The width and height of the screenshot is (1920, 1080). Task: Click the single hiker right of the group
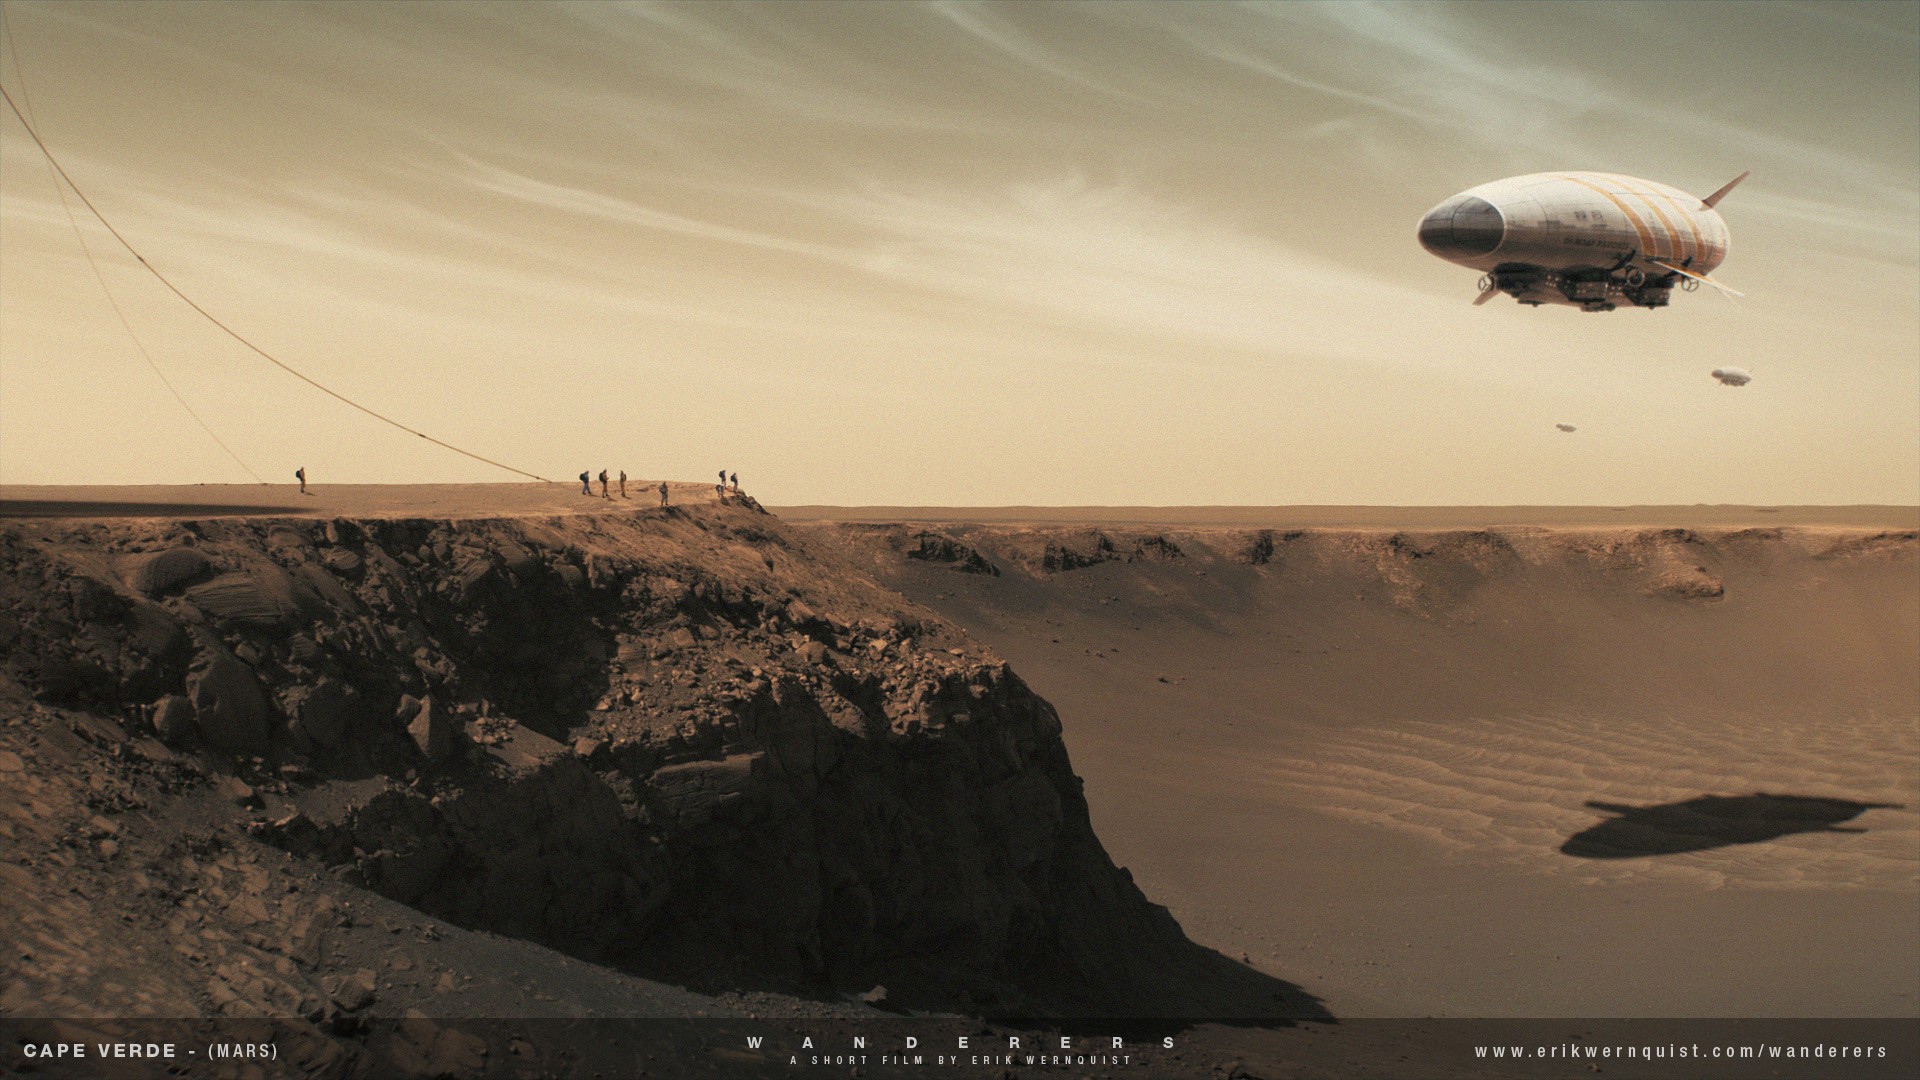pyautogui.click(x=663, y=492)
